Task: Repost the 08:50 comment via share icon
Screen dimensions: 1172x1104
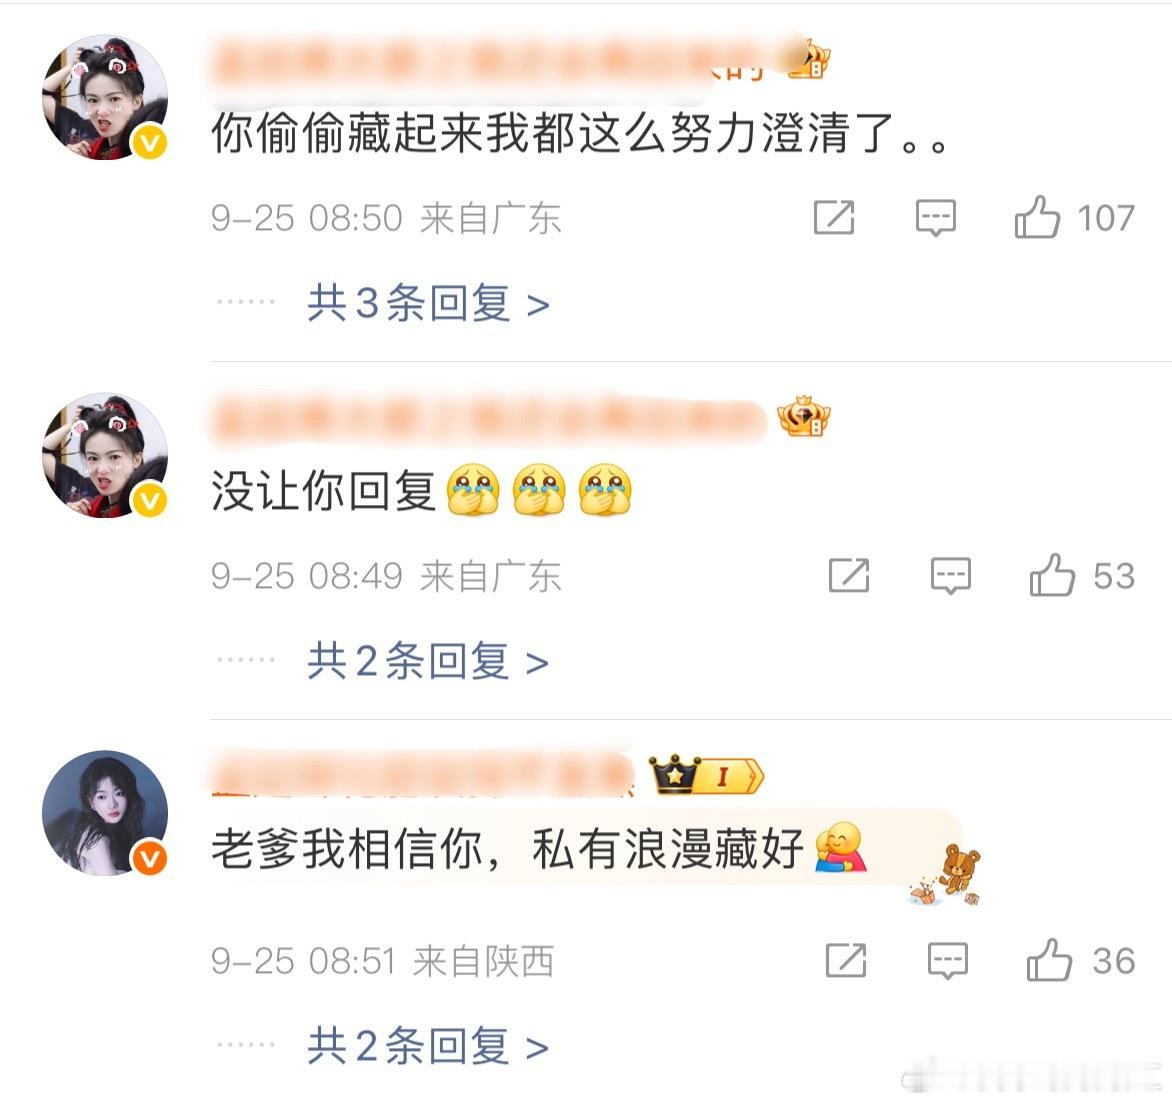Action: [x=833, y=218]
